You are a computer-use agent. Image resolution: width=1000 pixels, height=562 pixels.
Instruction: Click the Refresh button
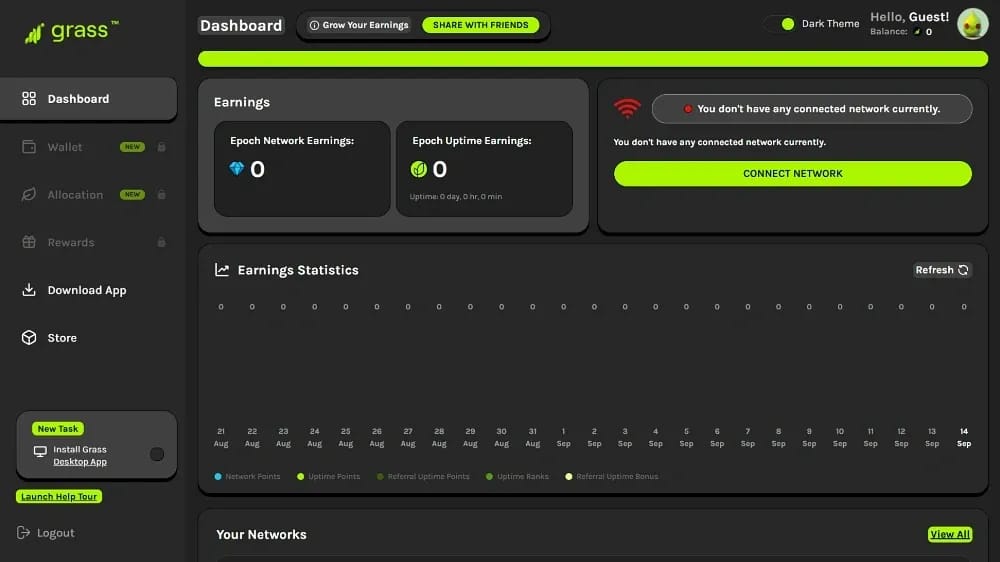[942, 270]
